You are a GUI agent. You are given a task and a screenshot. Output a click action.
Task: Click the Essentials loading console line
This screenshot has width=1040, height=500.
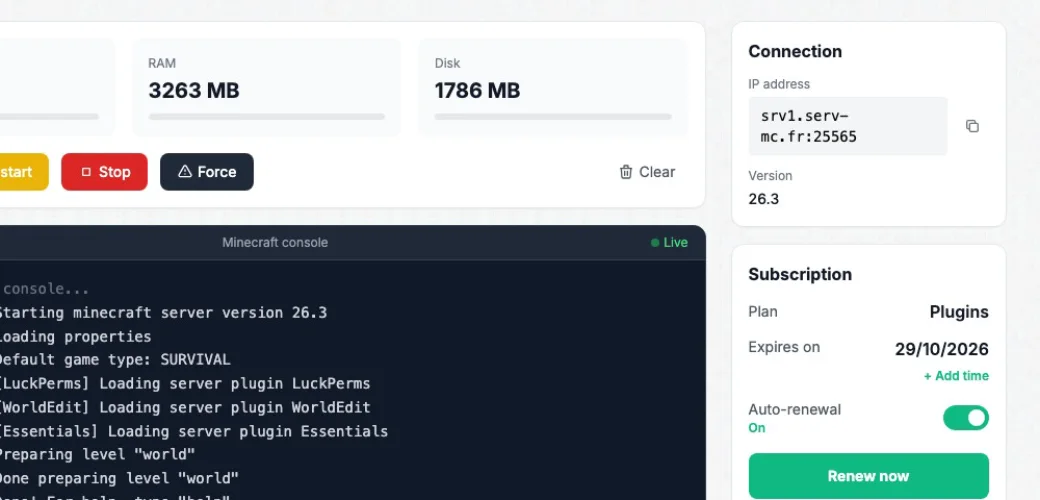click(194, 431)
